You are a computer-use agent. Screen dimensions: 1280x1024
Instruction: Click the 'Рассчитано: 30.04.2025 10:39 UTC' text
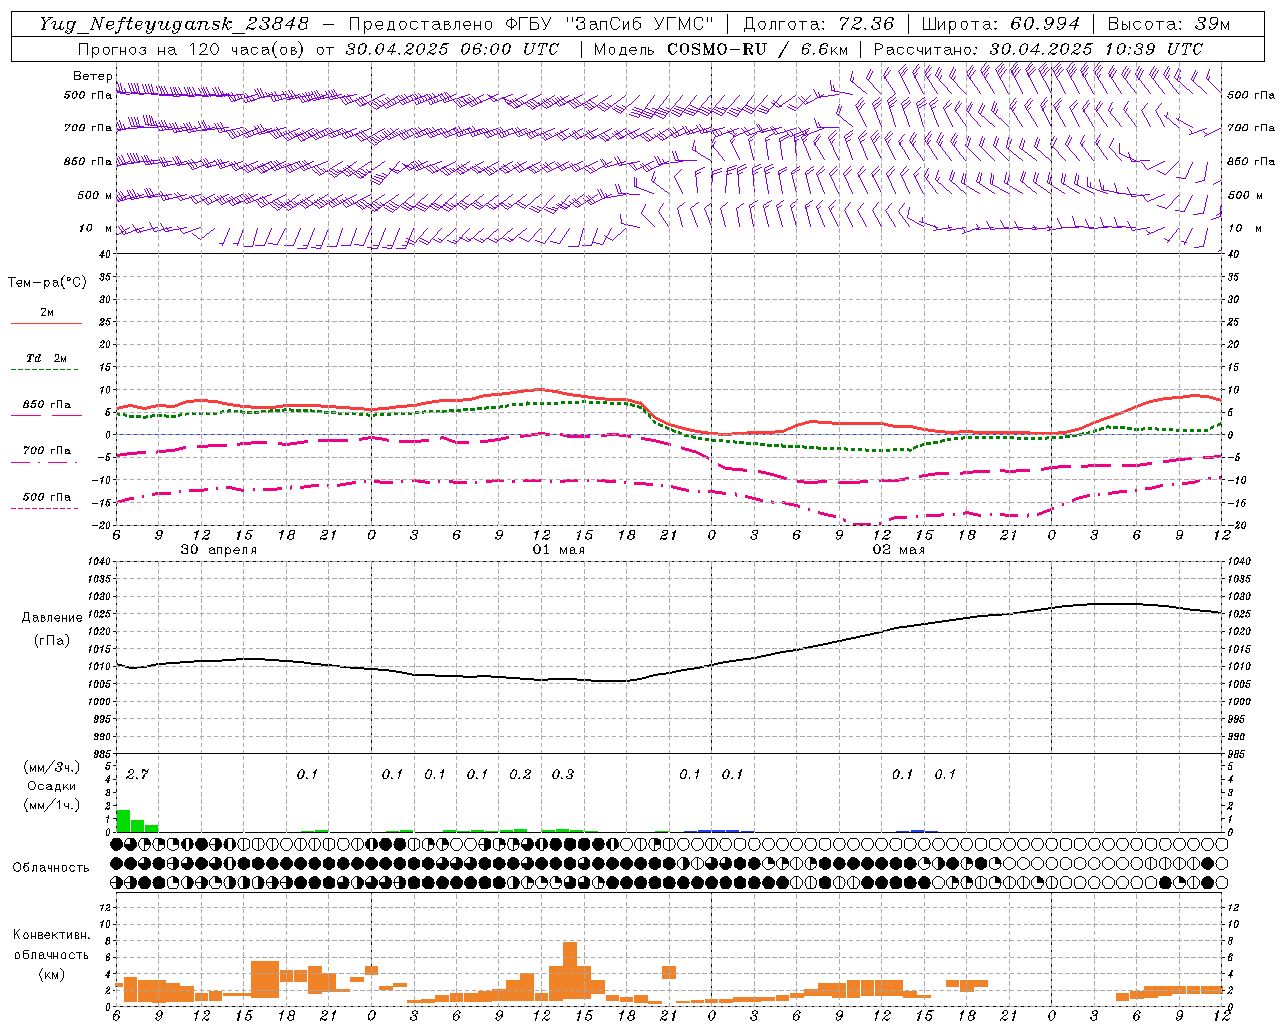(1038, 49)
